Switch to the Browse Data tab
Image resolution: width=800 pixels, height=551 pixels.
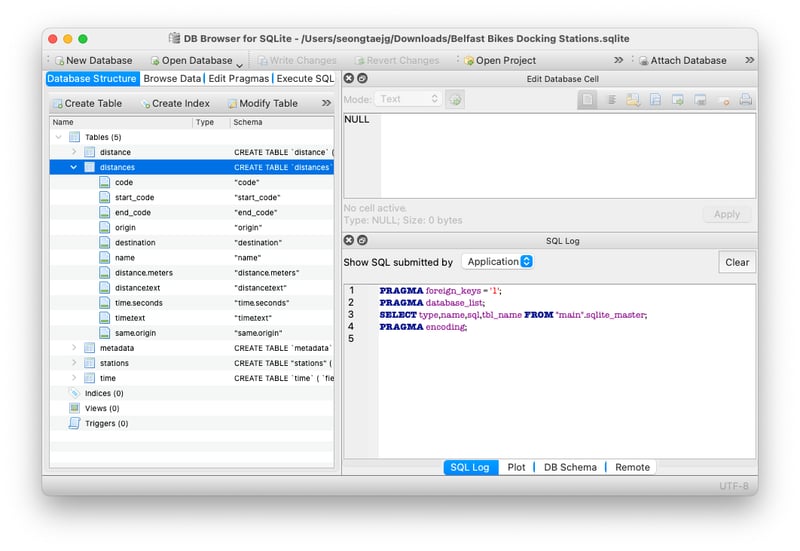point(172,78)
